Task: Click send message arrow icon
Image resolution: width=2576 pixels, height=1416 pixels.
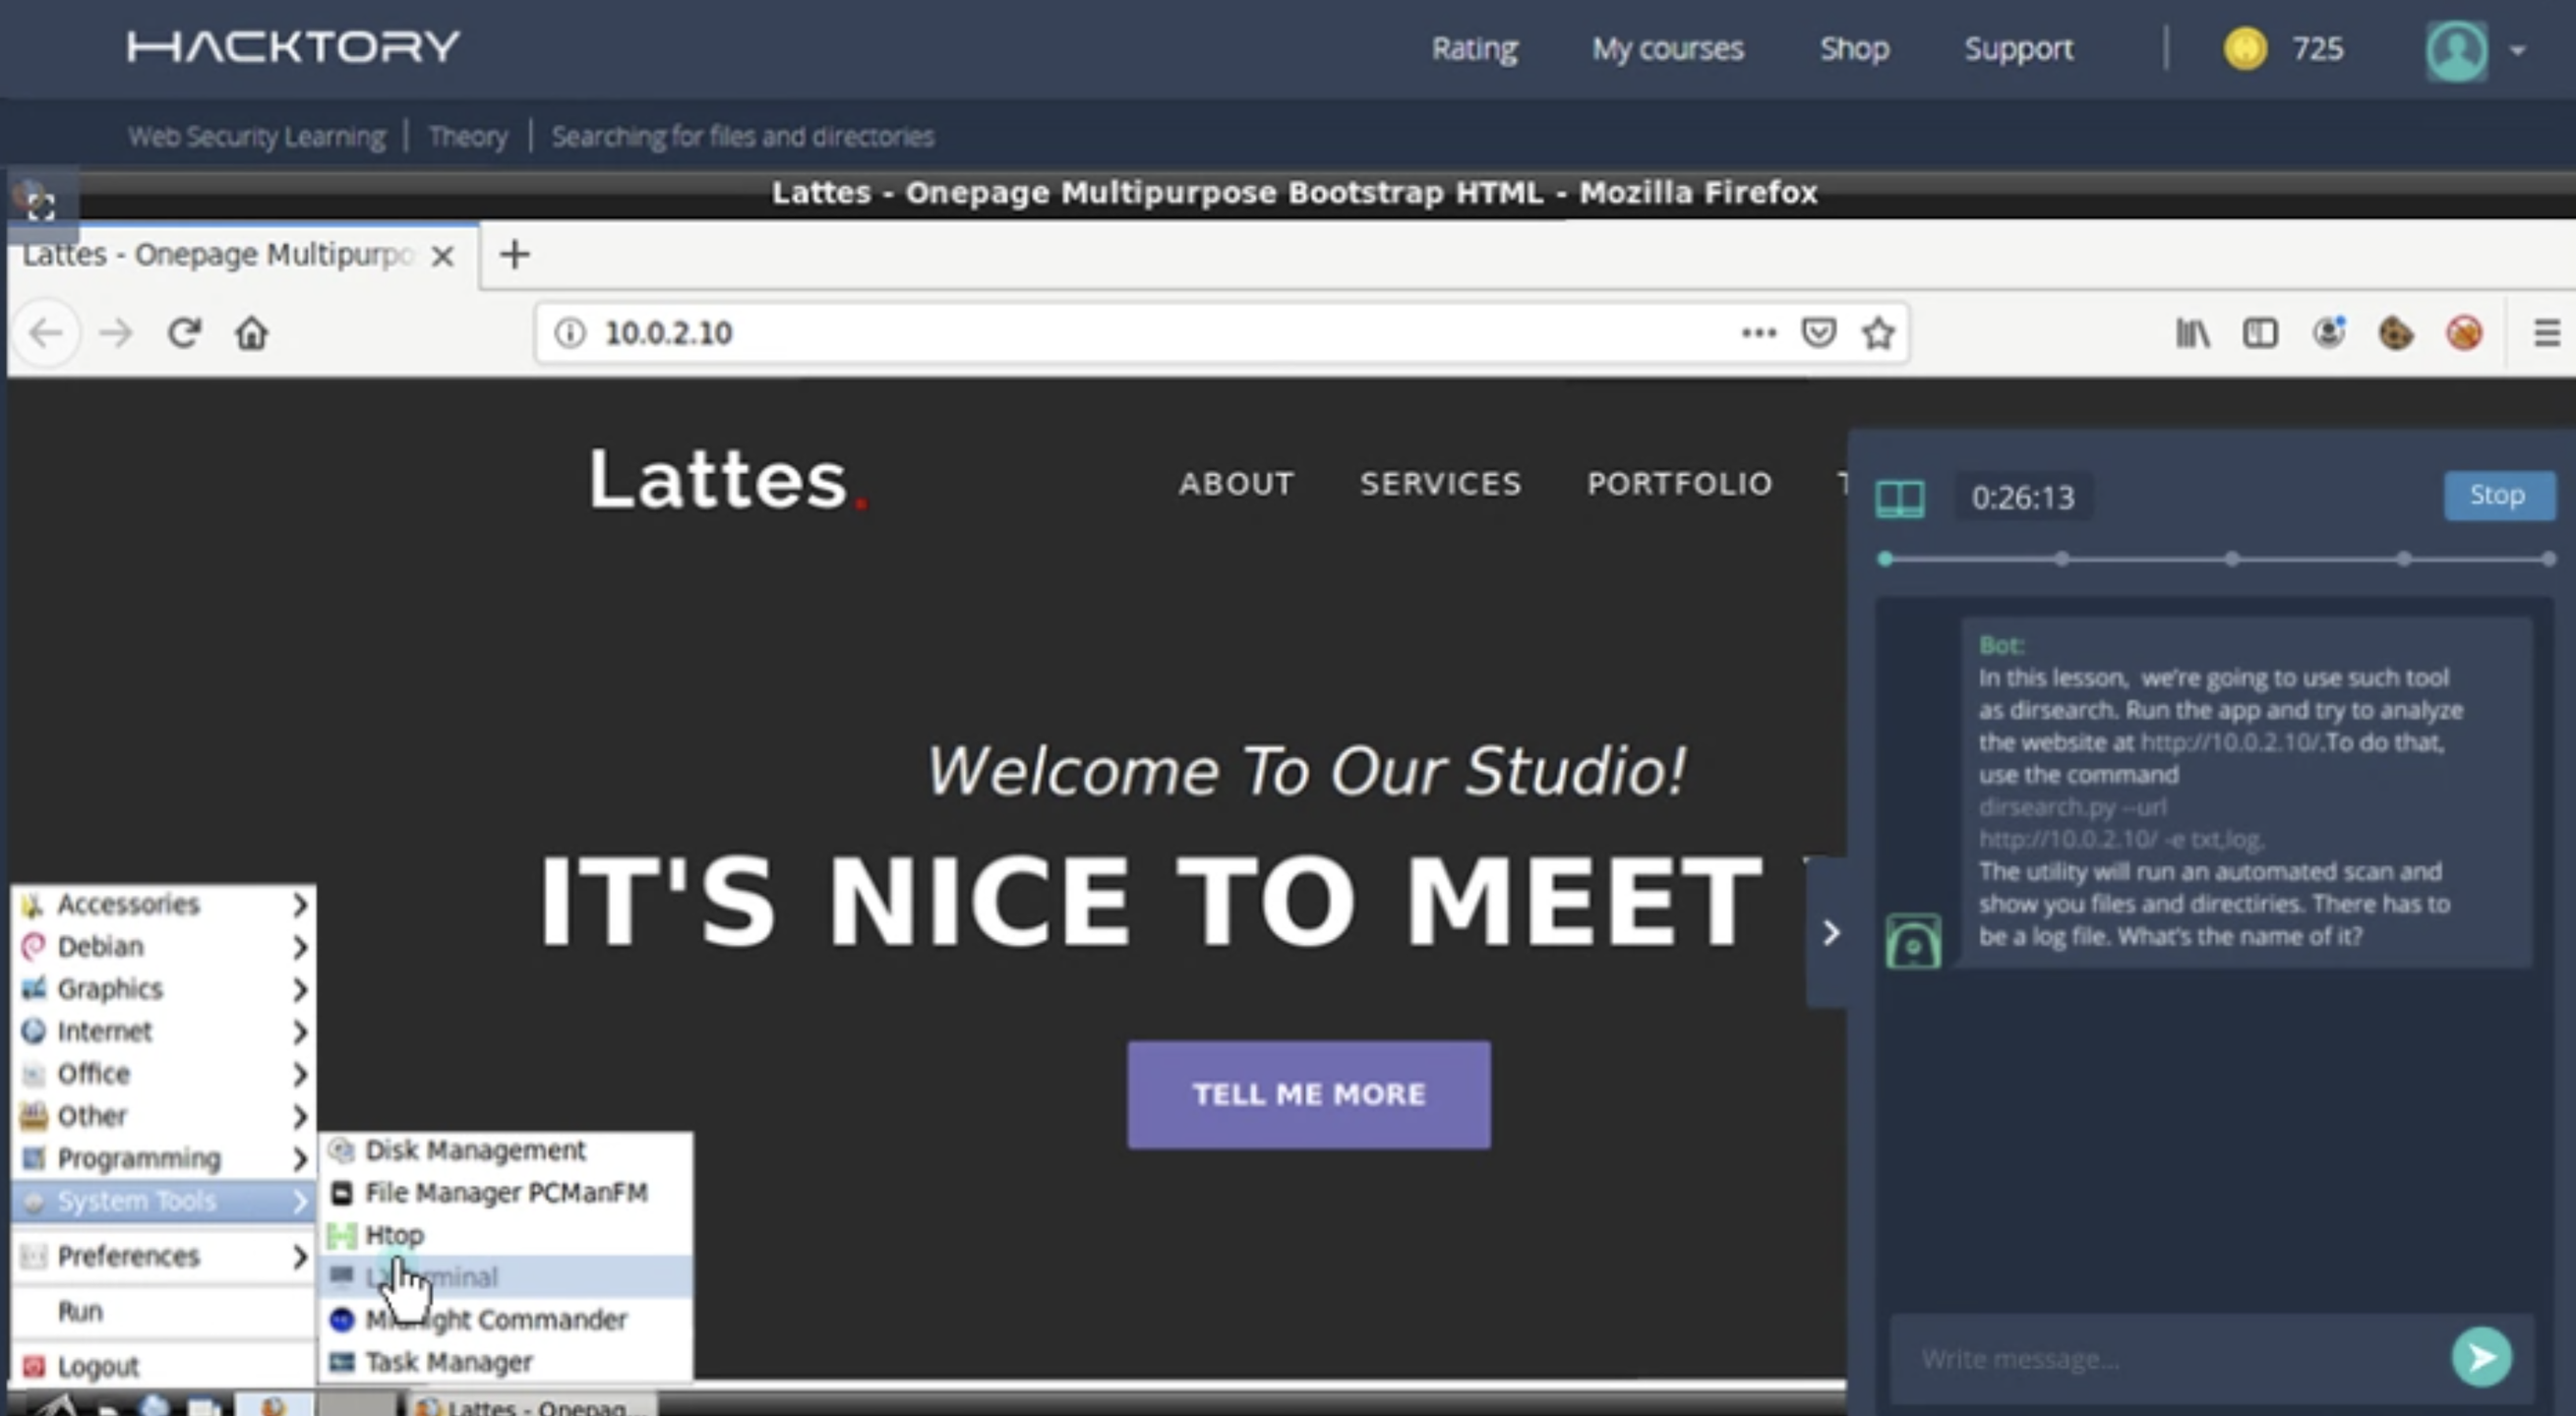Action: (2481, 1357)
